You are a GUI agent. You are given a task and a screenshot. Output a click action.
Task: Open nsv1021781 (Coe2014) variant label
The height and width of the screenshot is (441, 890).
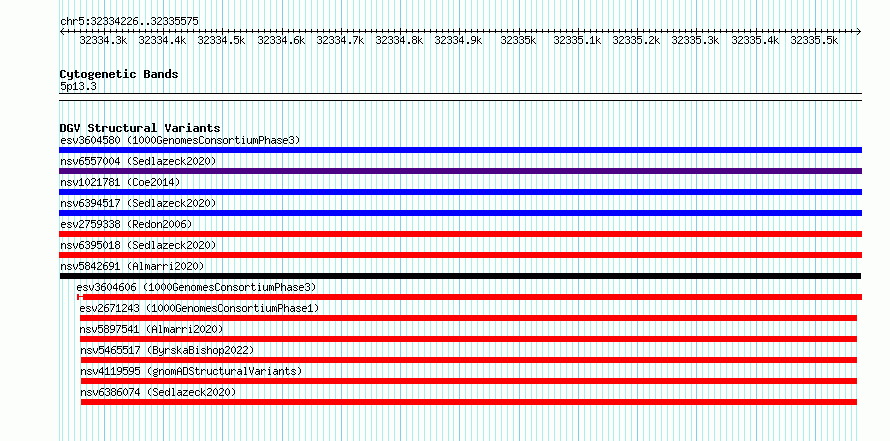120,182
